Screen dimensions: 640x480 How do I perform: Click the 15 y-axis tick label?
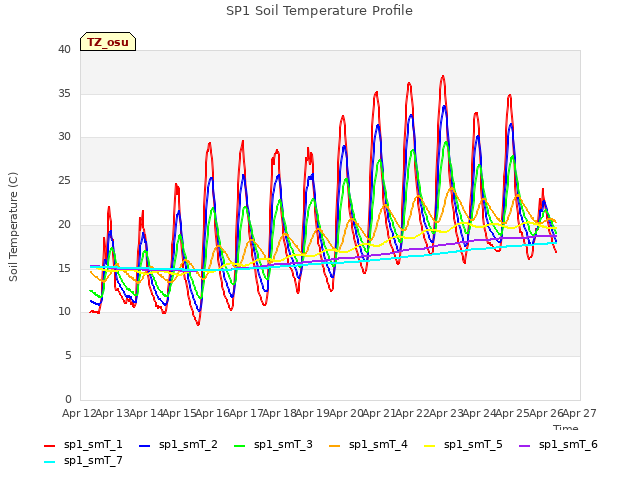click(64, 268)
